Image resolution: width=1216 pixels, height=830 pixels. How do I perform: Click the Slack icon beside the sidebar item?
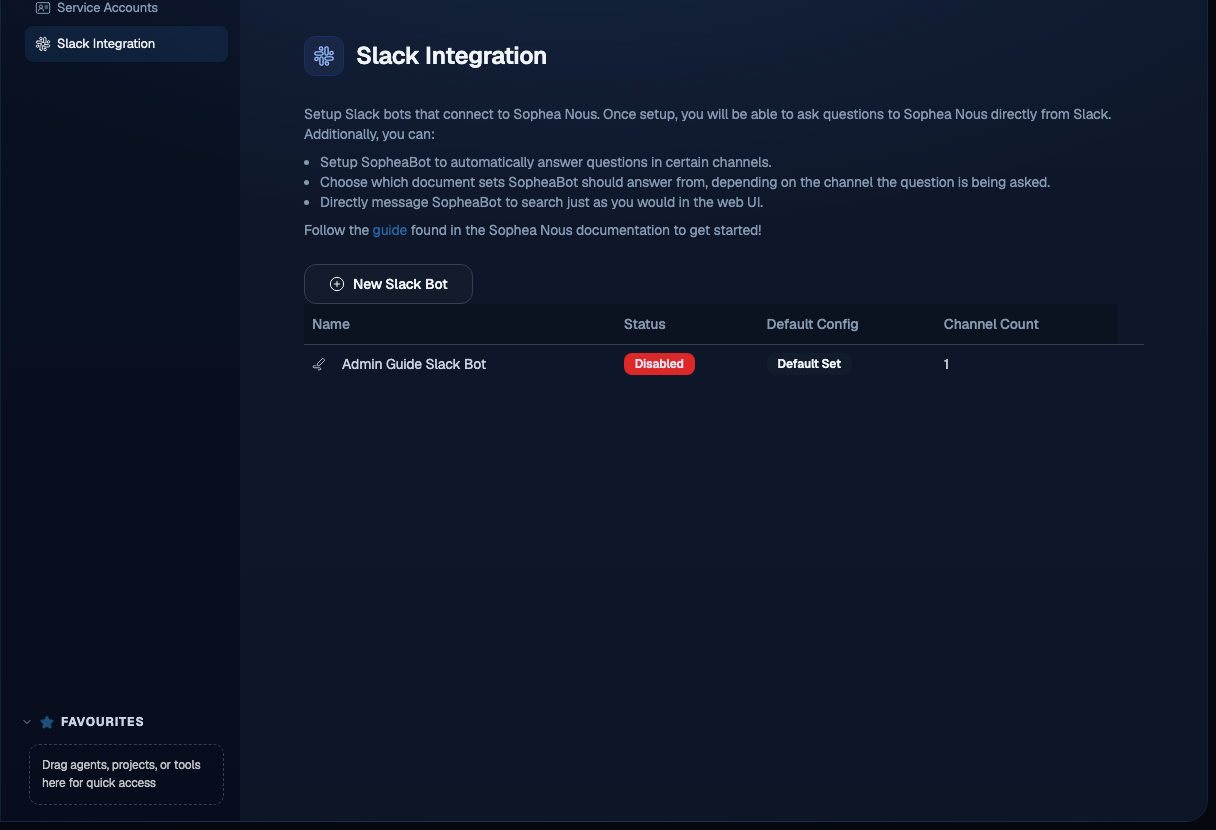(42, 44)
